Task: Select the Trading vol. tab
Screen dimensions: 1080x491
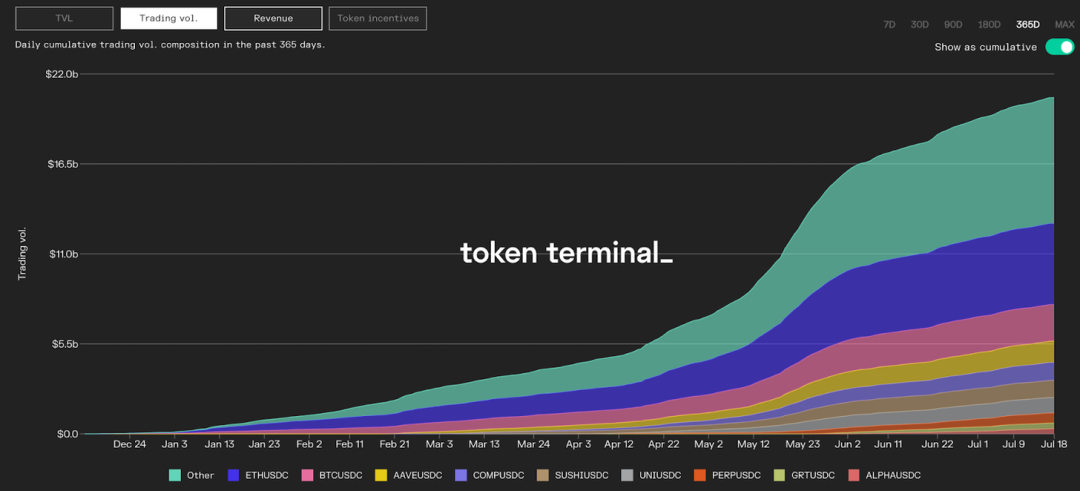Action: (169, 19)
